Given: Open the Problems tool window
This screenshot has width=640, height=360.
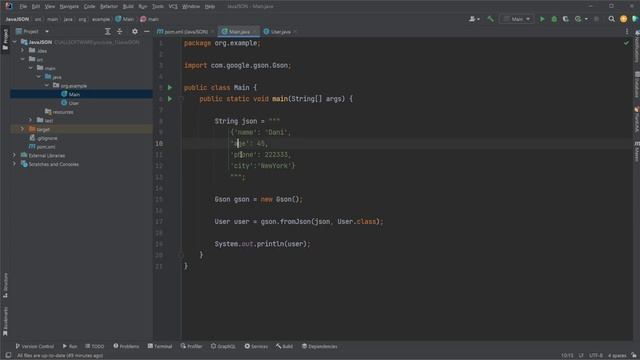Looking at the screenshot, I should coord(126,347).
